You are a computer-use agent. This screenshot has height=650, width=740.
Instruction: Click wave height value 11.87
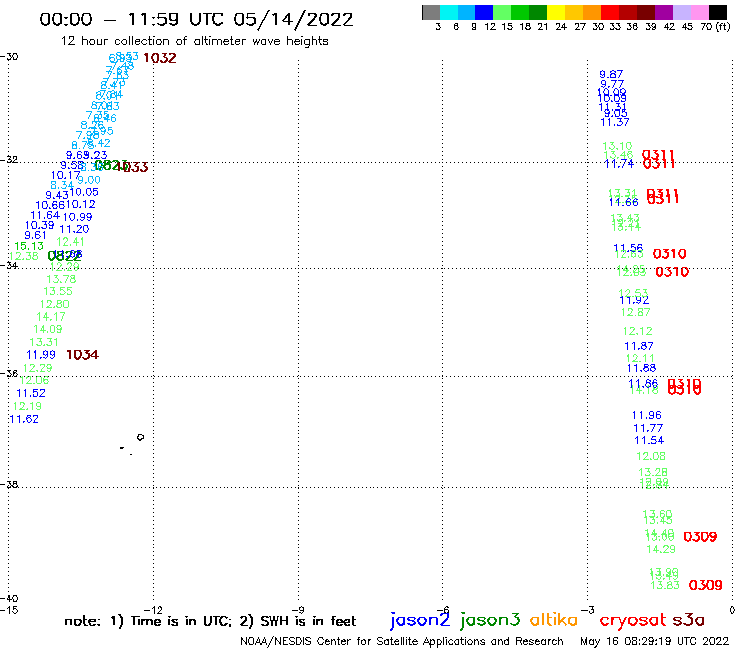pos(639,346)
